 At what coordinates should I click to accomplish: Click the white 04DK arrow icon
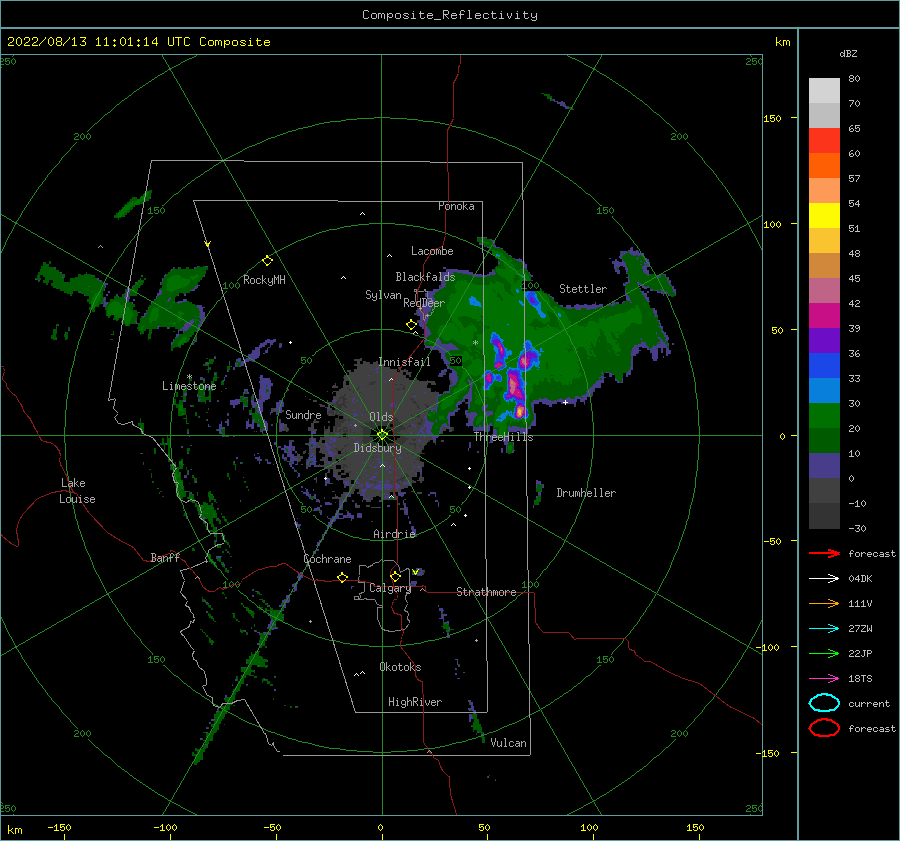tap(824, 578)
